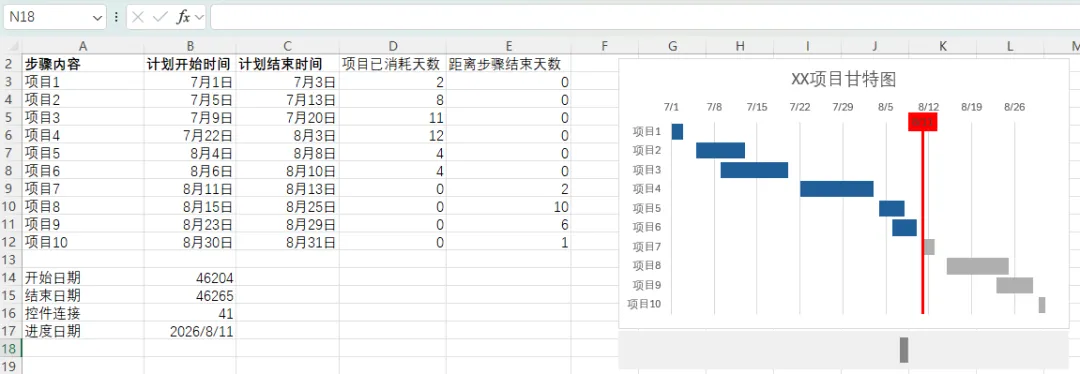Expand the fx function dropdown arrow
1080x374 pixels.
pyautogui.click(x=199, y=17)
